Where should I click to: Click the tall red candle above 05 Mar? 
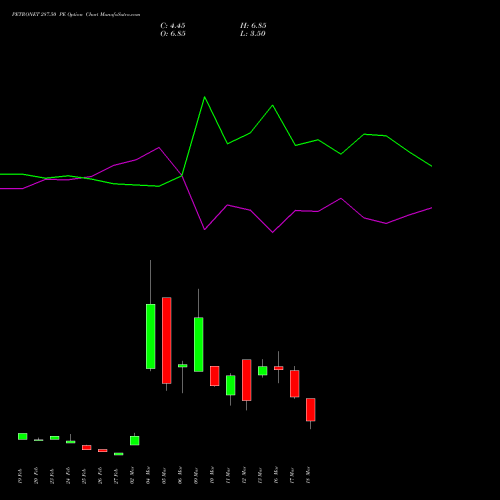pyautogui.click(x=167, y=340)
